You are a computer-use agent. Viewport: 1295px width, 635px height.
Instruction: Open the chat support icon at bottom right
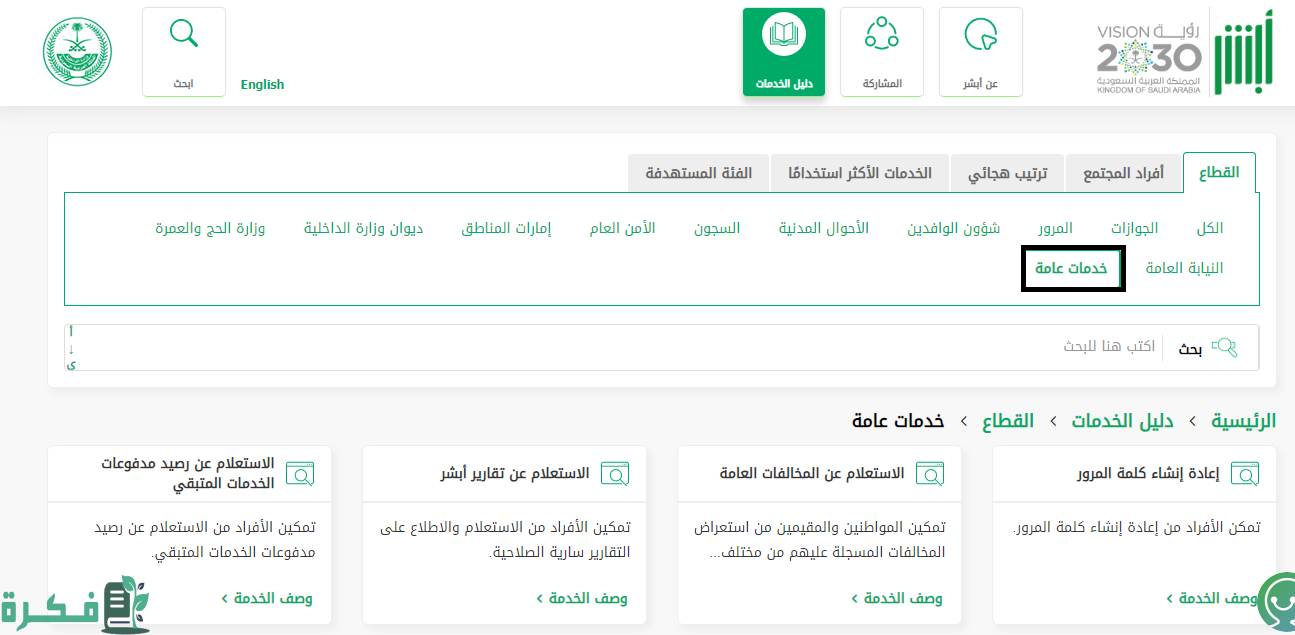1276,603
